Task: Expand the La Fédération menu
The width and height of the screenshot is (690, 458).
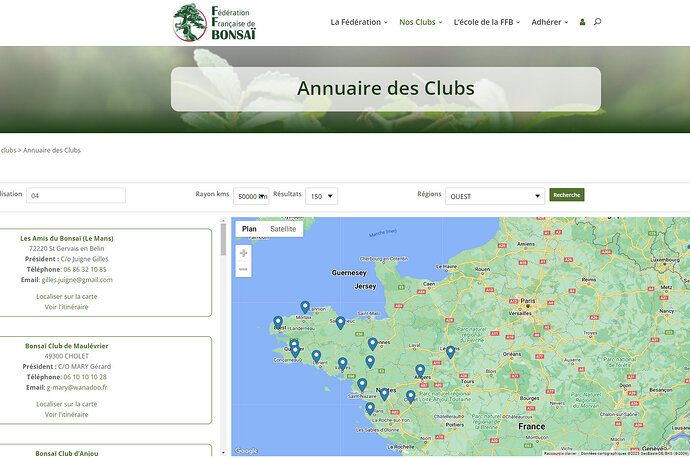Action: pyautogui.click(x=359, y=22)
